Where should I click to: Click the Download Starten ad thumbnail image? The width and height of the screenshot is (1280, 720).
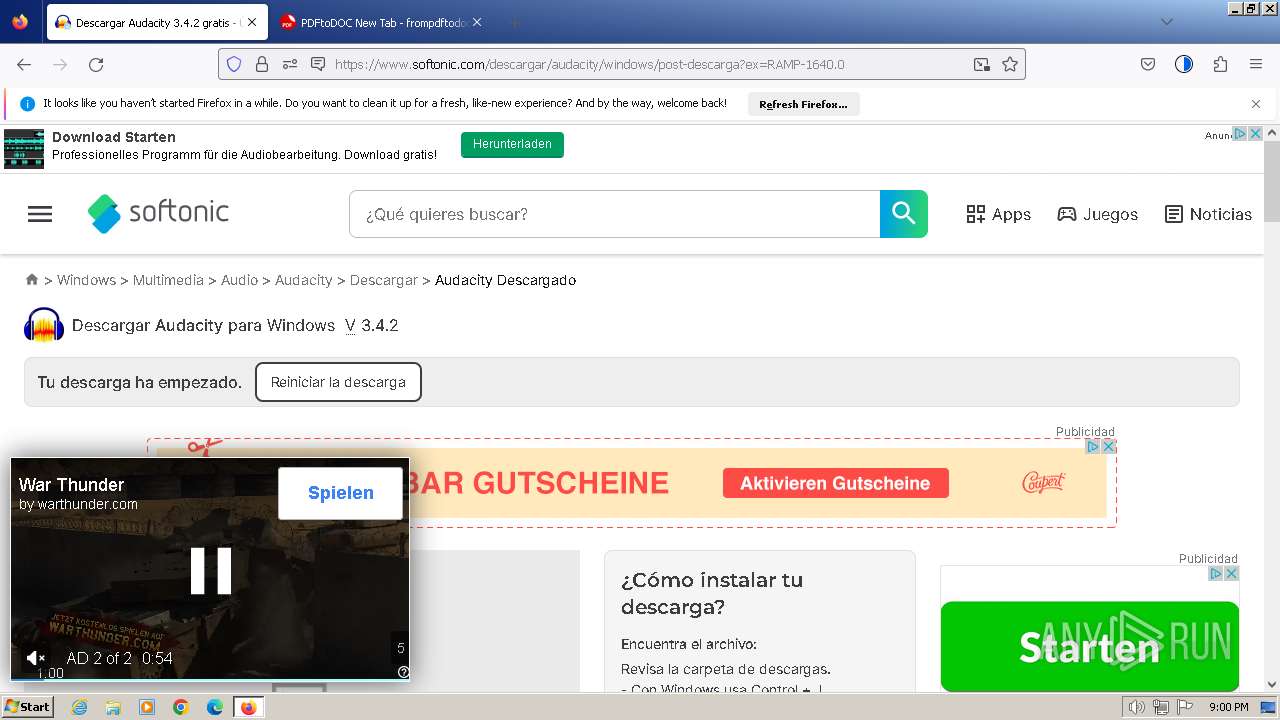[x=24, y=148]
